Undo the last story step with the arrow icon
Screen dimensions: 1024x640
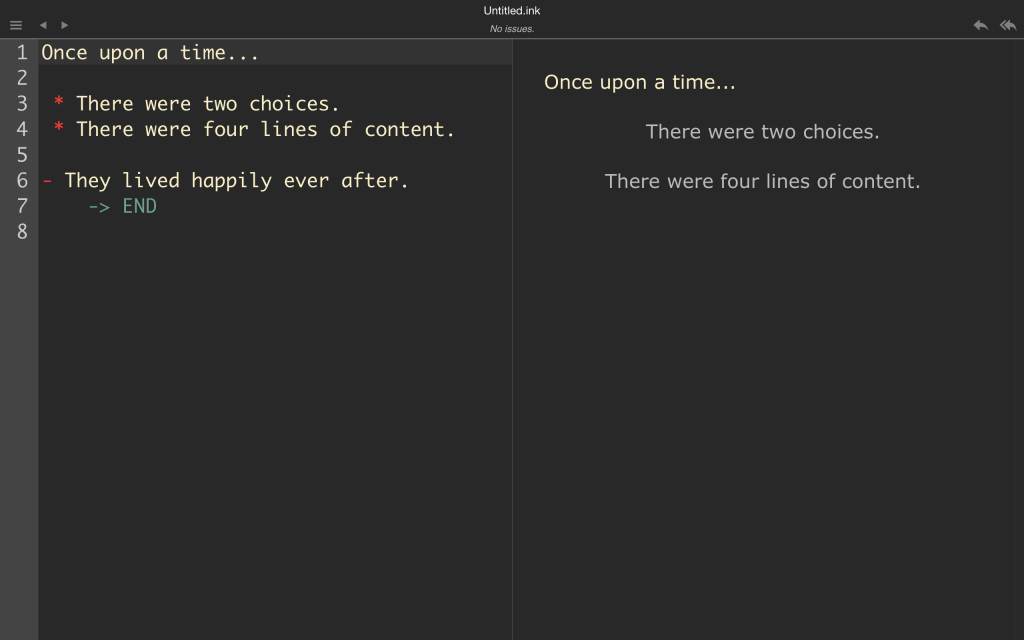pyautogui.click(x=981, y=25)
